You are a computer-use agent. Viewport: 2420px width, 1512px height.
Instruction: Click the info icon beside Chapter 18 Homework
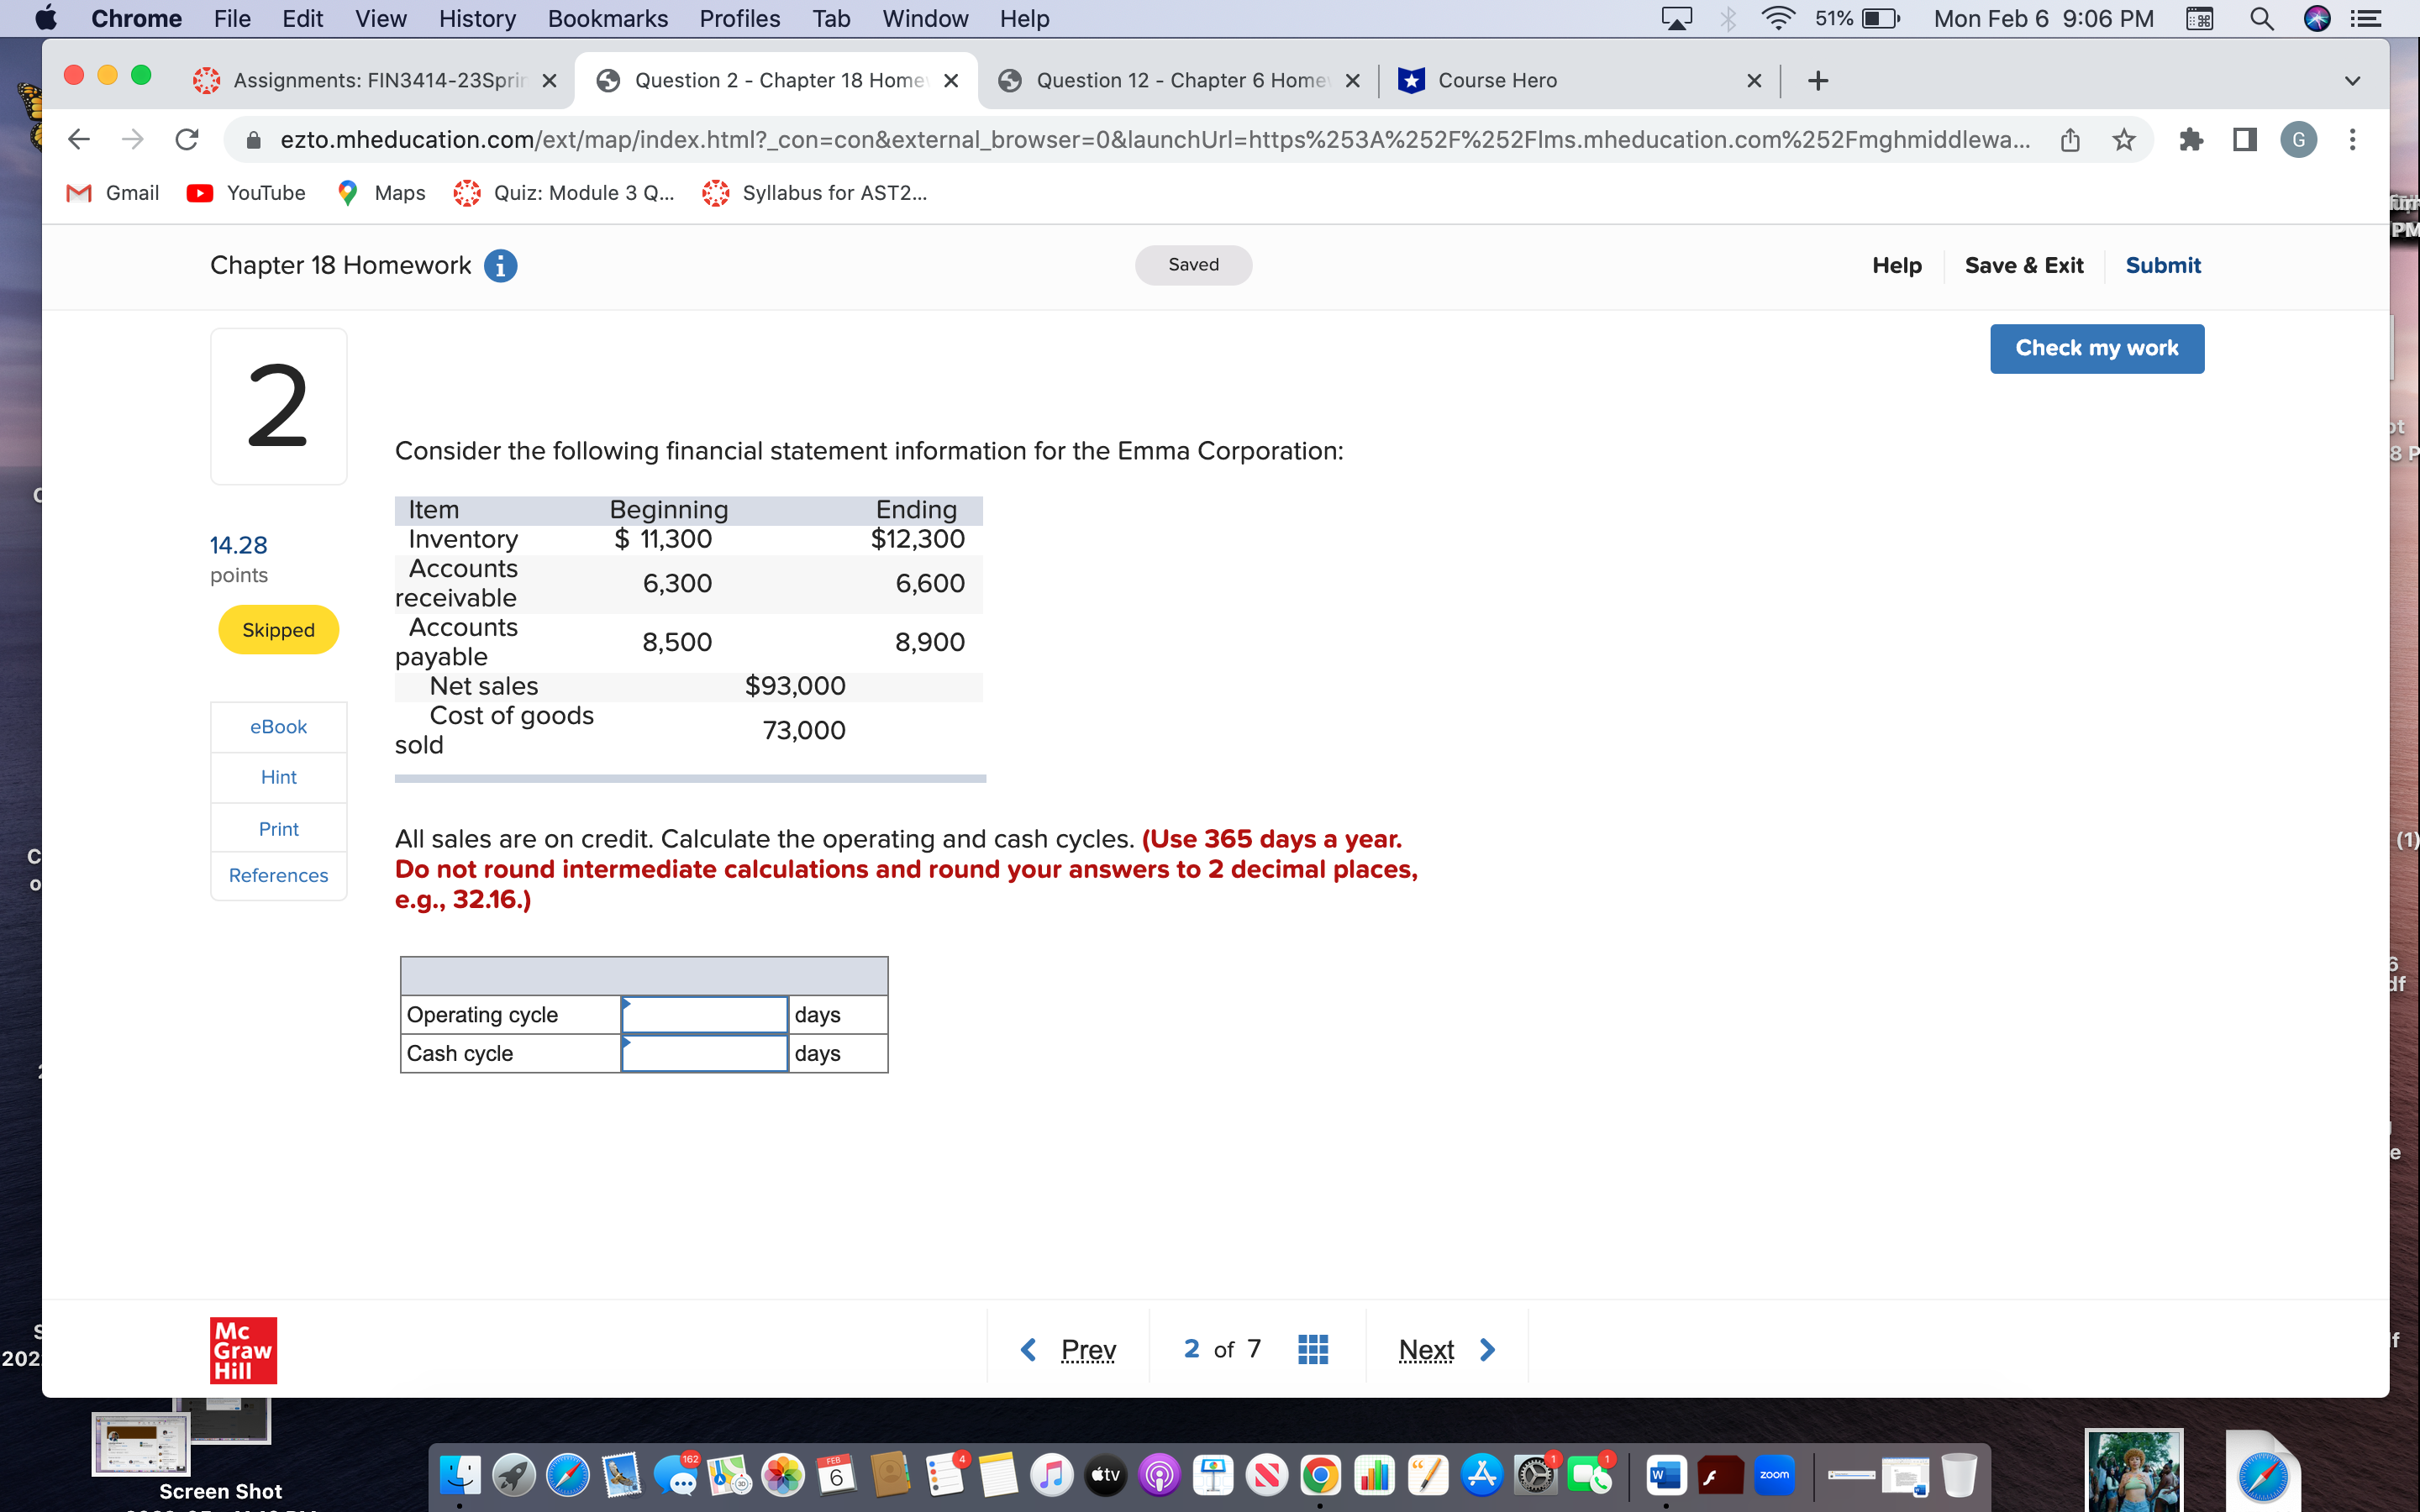point(500,265)
